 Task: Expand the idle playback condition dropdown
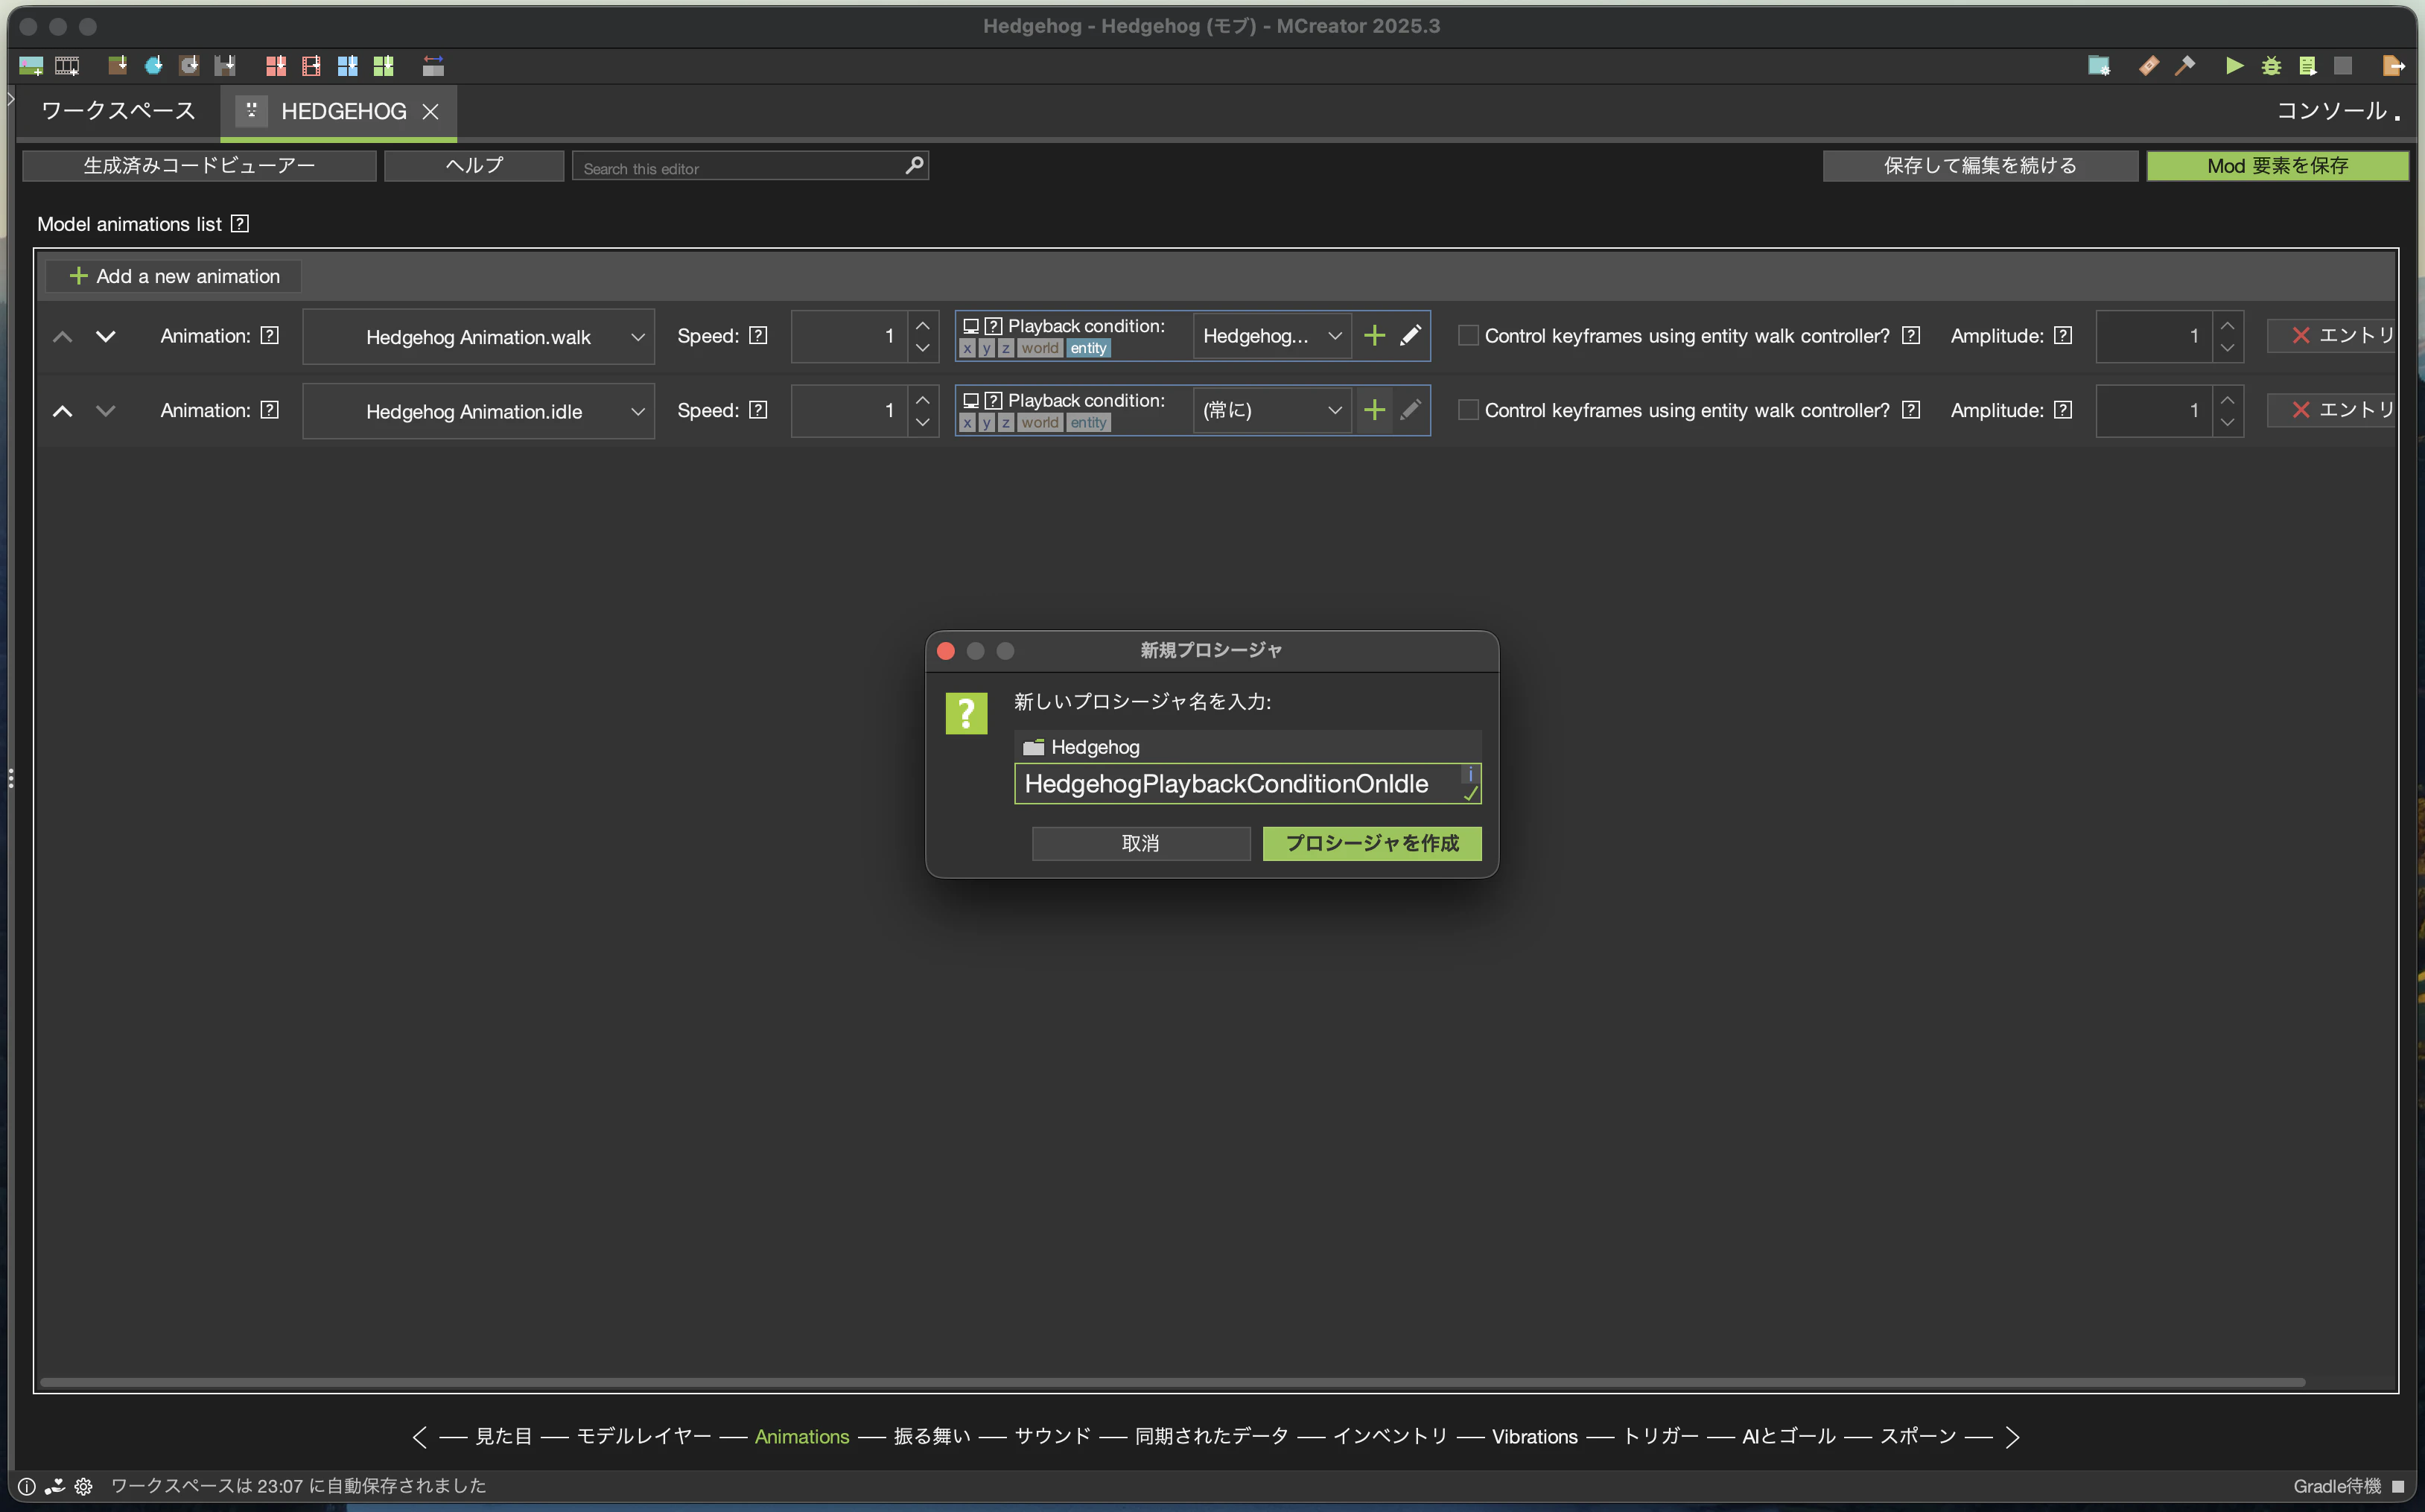(1271, 410)
